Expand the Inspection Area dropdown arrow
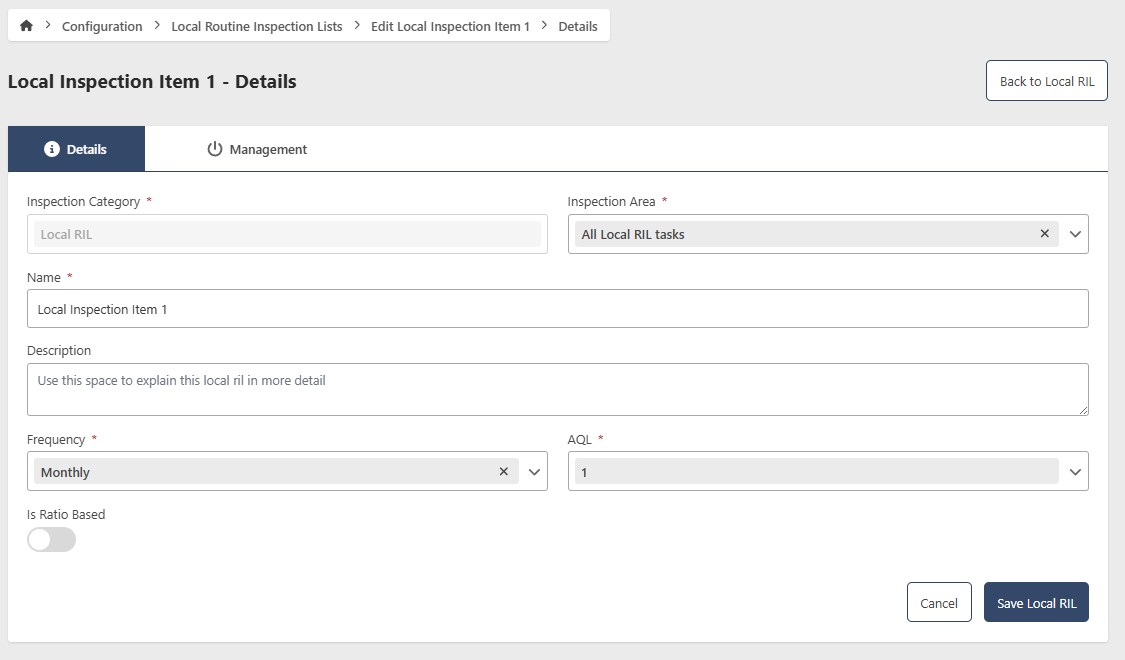The image size is (1125, 660). [x=1075, y=234]
